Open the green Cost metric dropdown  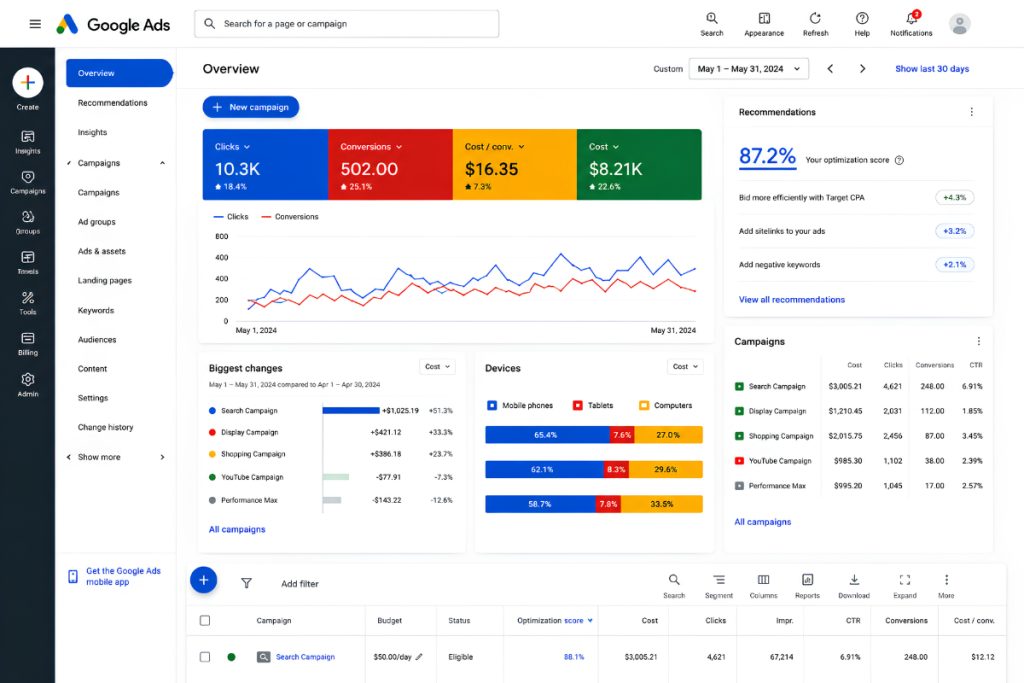603,147
